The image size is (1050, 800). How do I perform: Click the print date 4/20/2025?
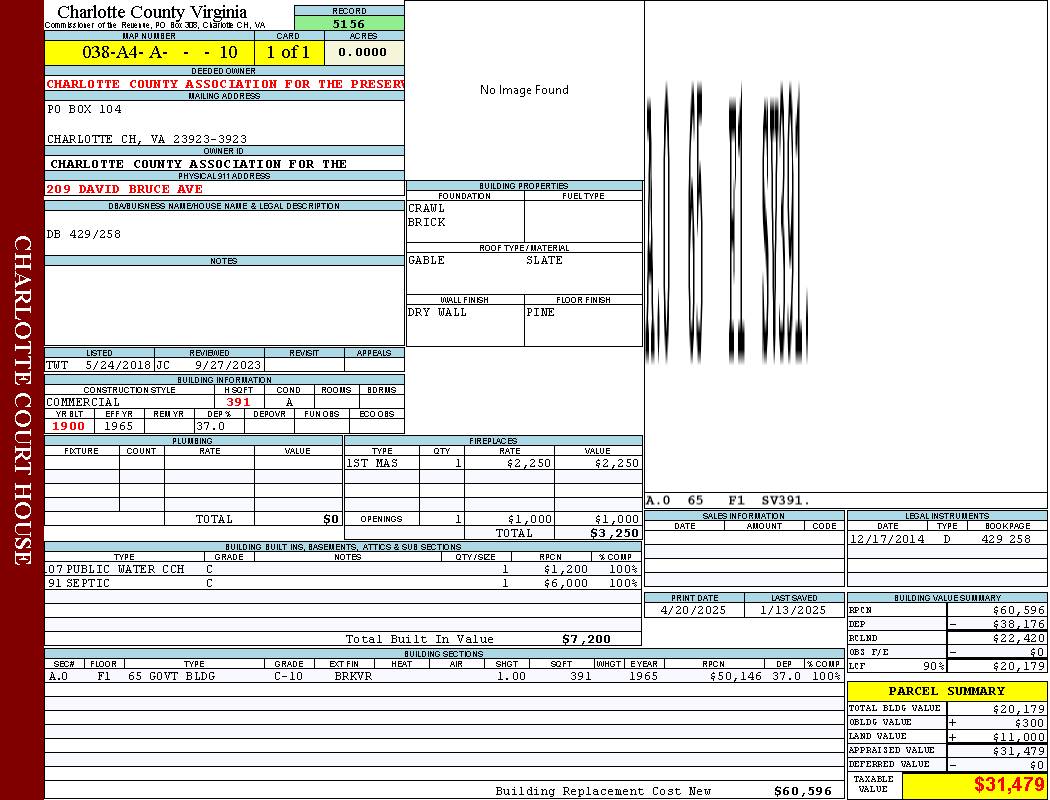pyautogui.click(x=692, y=611)
